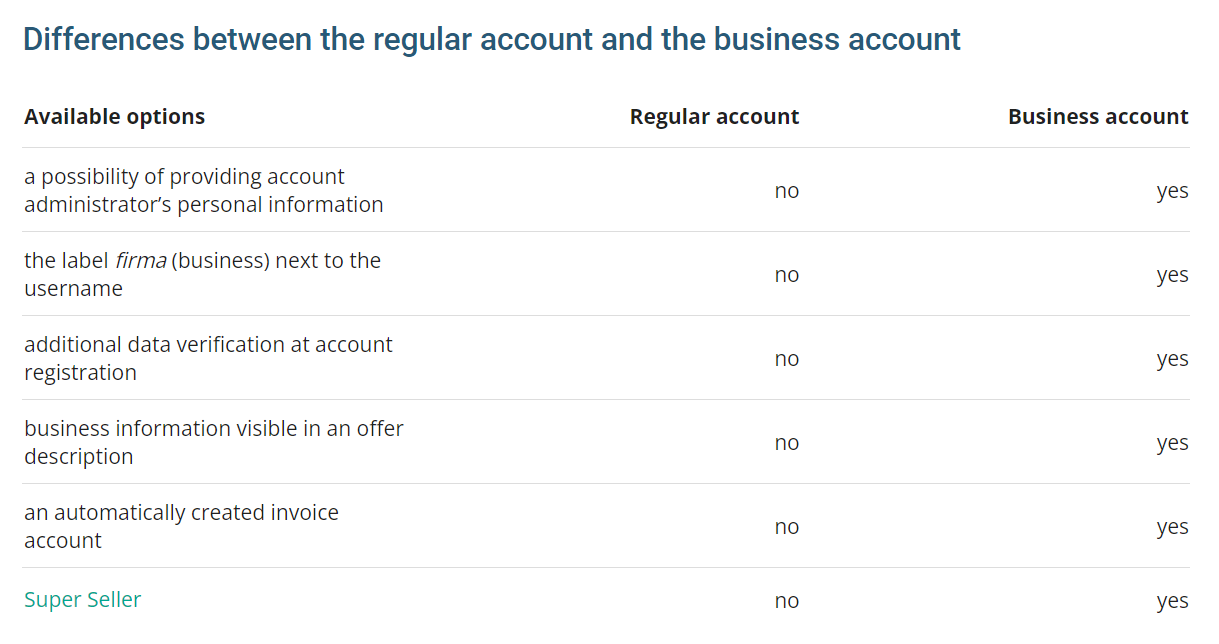Click 'yes' for additional data verification row
1219x644 pixels.
tap(1172, 359)
